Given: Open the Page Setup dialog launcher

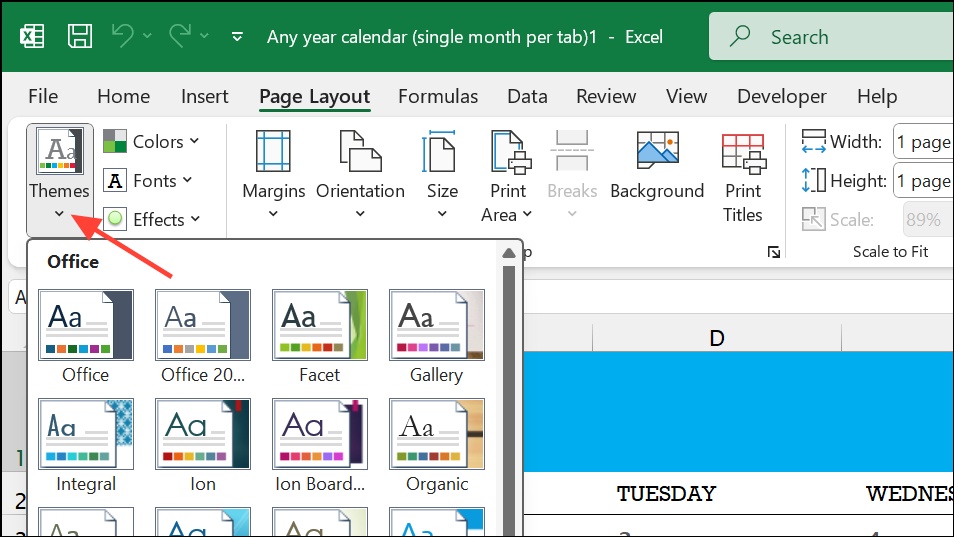Looking at the screenshot, I should [x=773, y=252].
